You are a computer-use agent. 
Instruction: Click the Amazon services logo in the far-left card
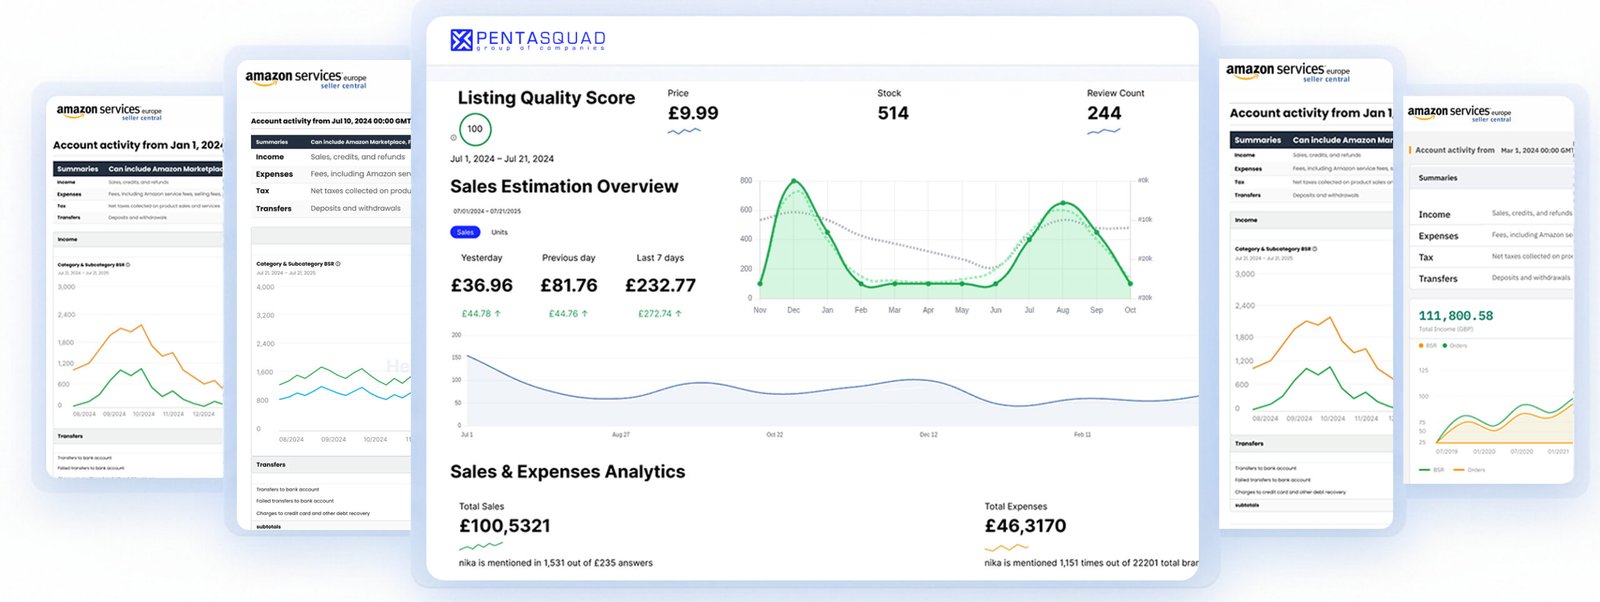(x=109, y=111)
